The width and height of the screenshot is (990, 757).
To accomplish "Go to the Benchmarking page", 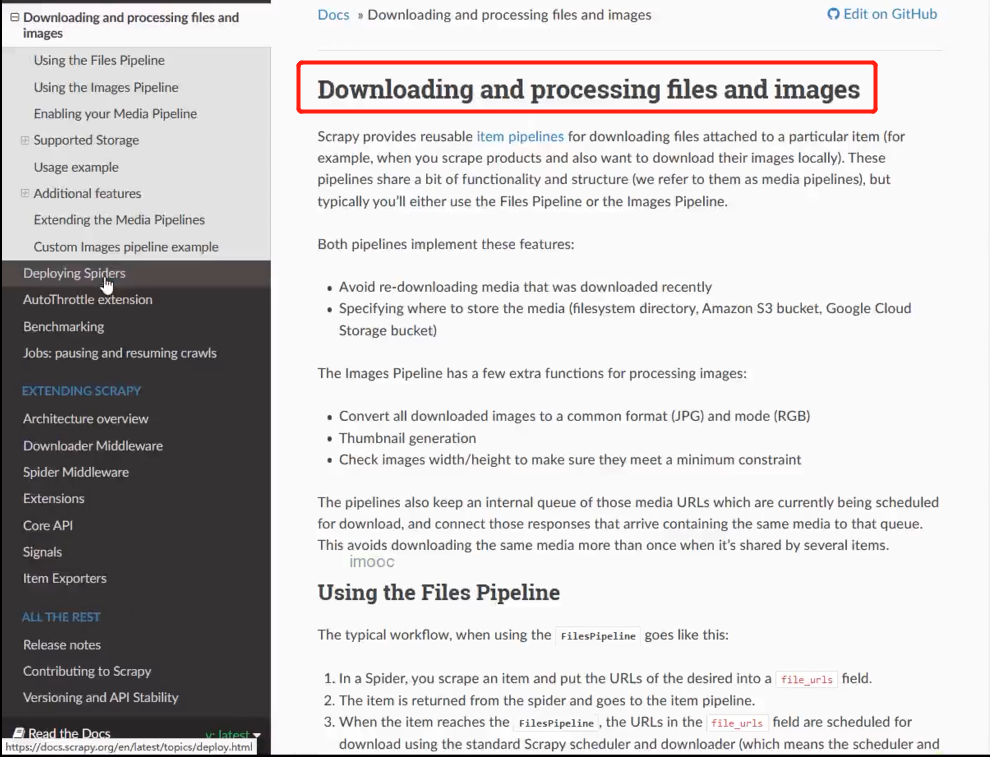I will coord(64,326).
